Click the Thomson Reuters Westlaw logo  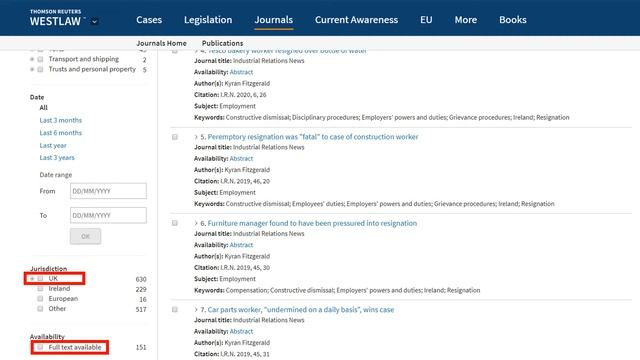(x=56, y=18)
